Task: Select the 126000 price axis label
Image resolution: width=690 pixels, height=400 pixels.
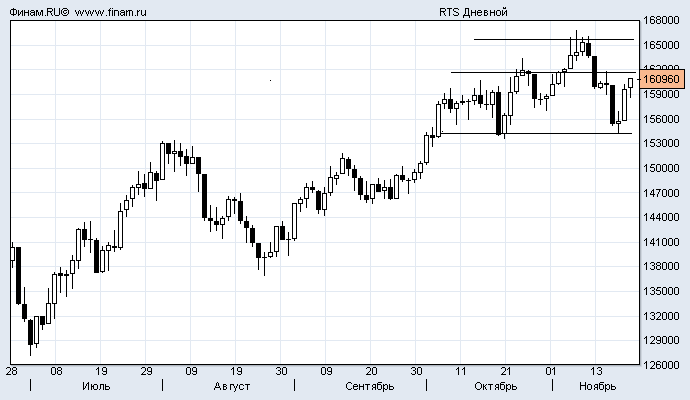Action: click(x=661, y=365)
